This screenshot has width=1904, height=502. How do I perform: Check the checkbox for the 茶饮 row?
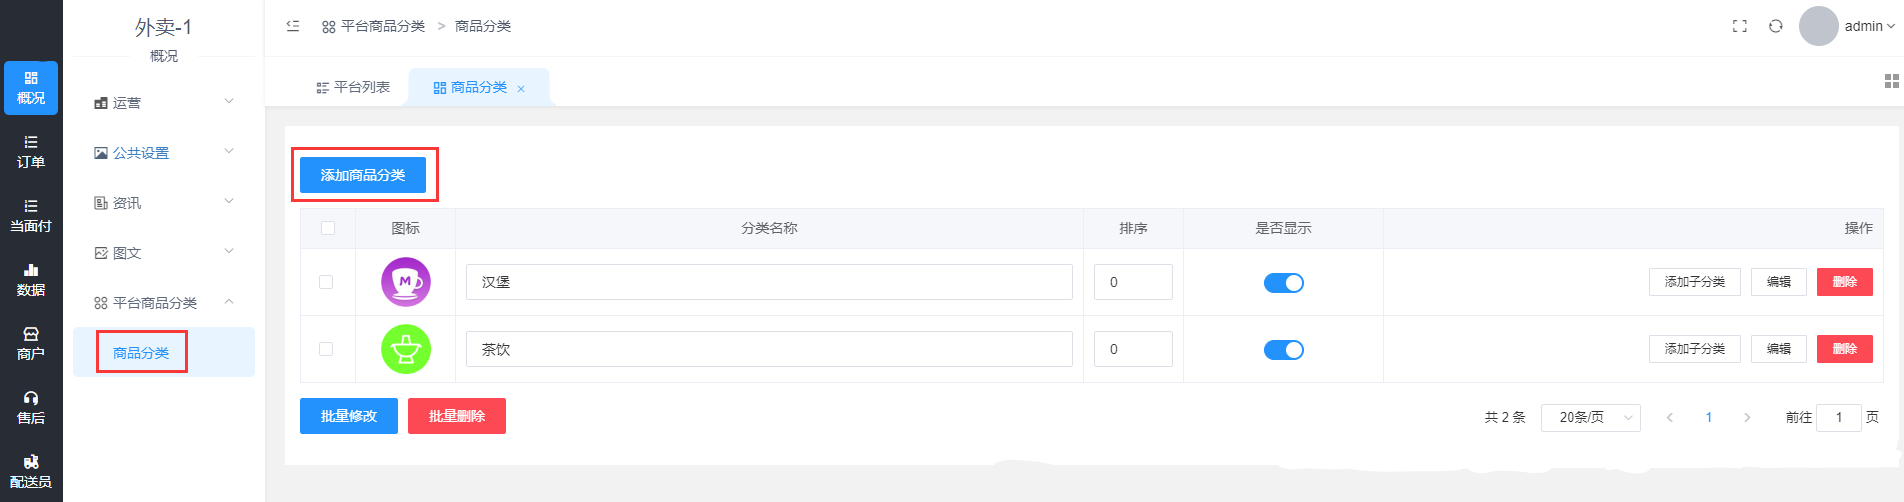[326, 349]
